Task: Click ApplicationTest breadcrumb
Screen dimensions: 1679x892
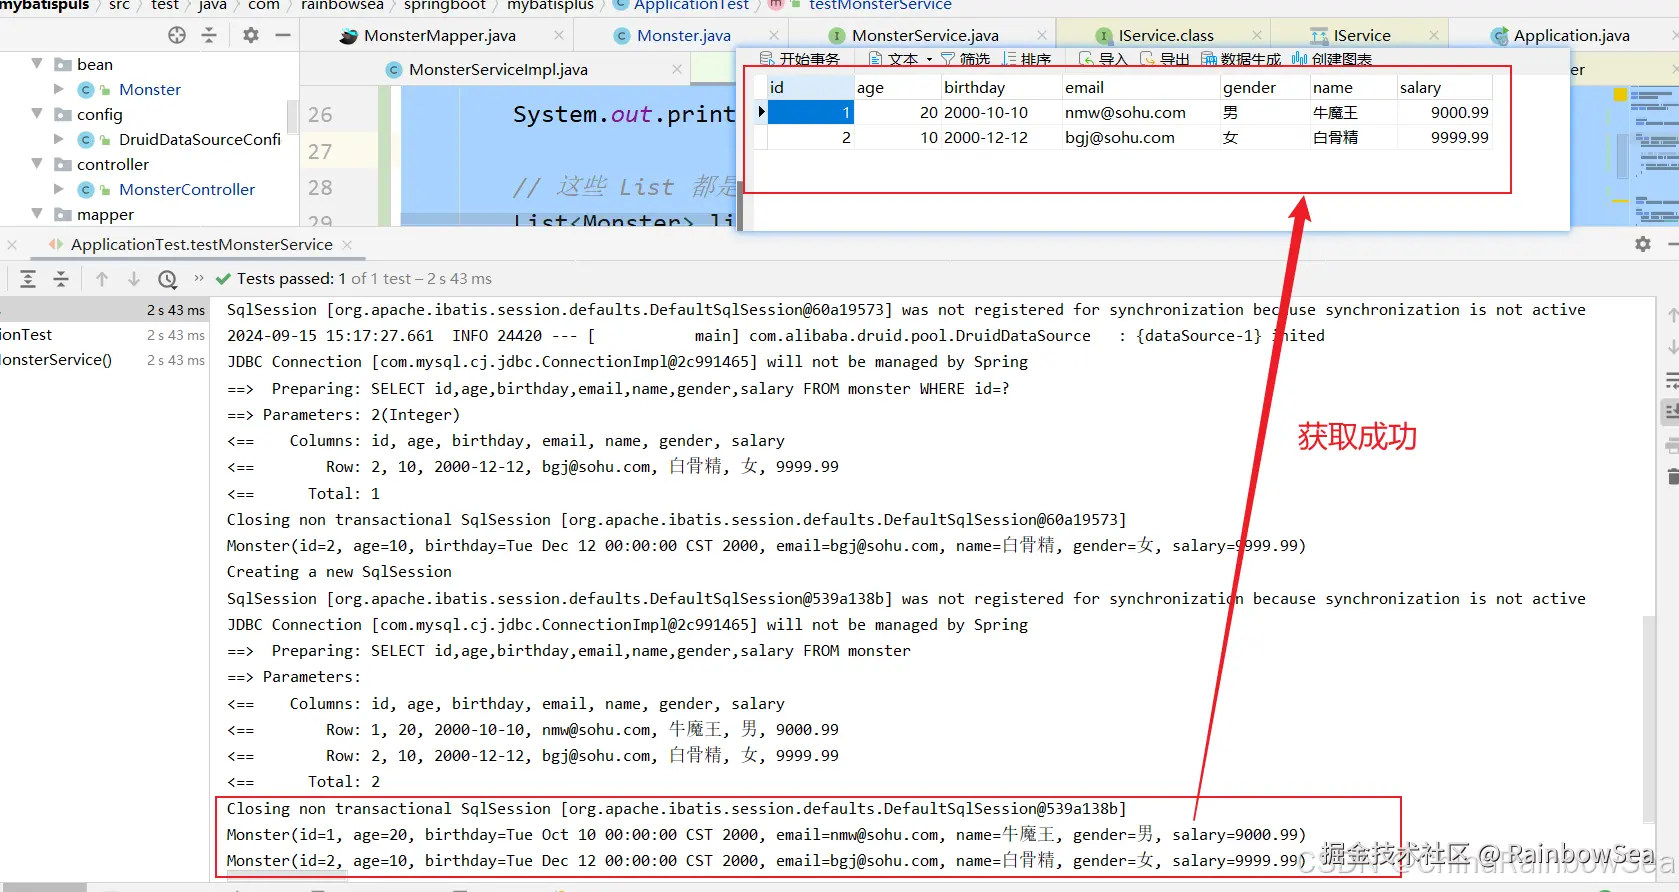Action: 691,5
